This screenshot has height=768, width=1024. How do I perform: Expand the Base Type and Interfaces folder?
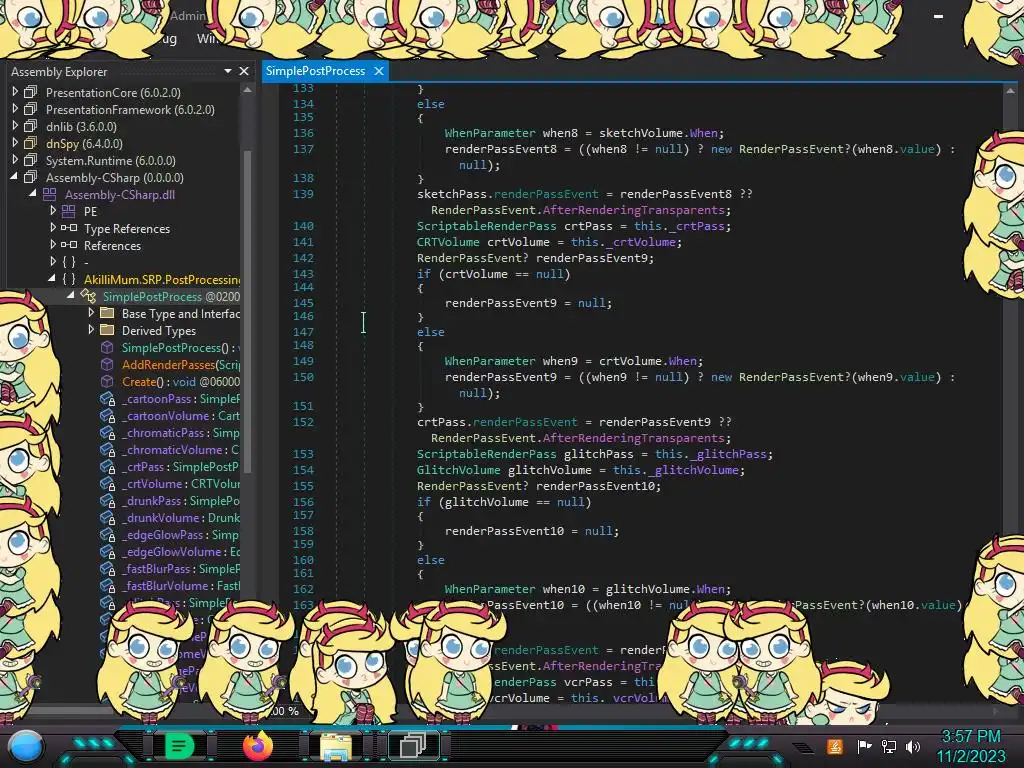point(91,313)
